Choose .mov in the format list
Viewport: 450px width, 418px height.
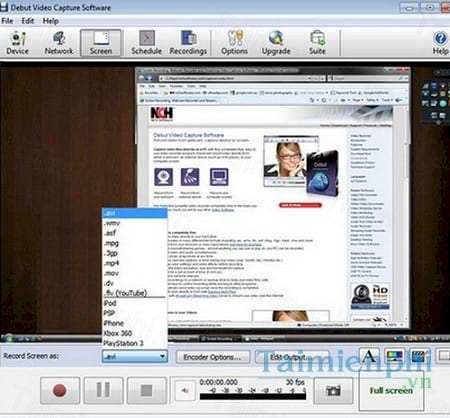[x=134, y=273]
